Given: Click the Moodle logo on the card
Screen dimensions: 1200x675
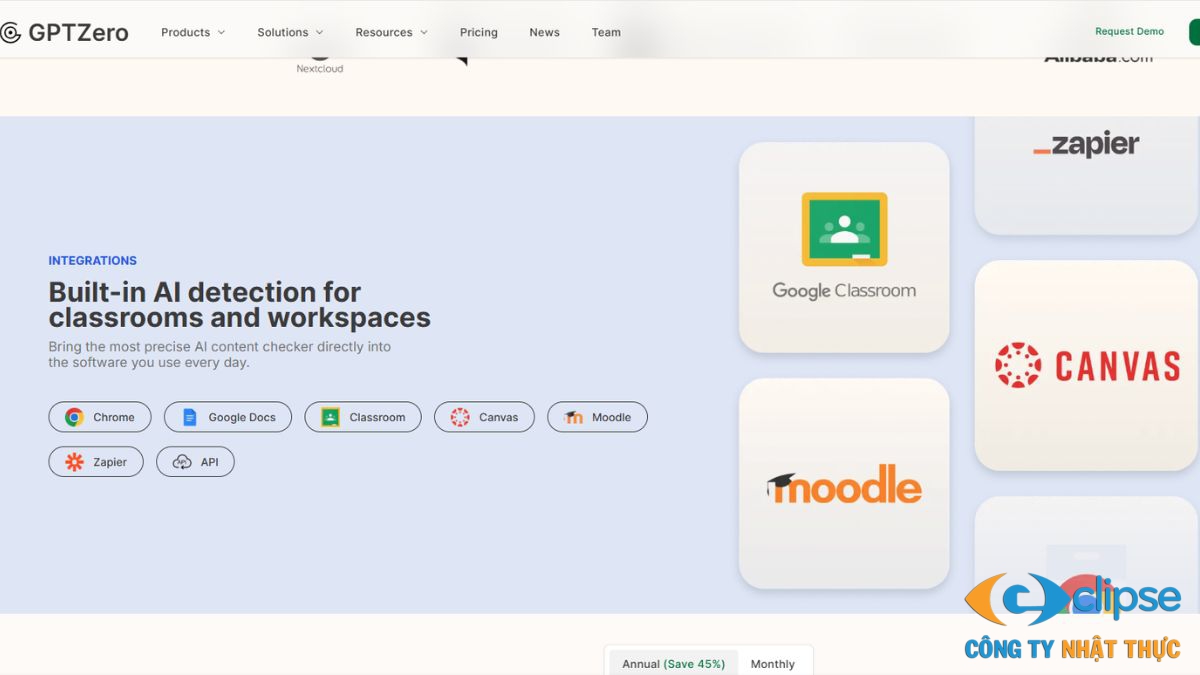Looking at the screenshot, I should tap(844, 485).
